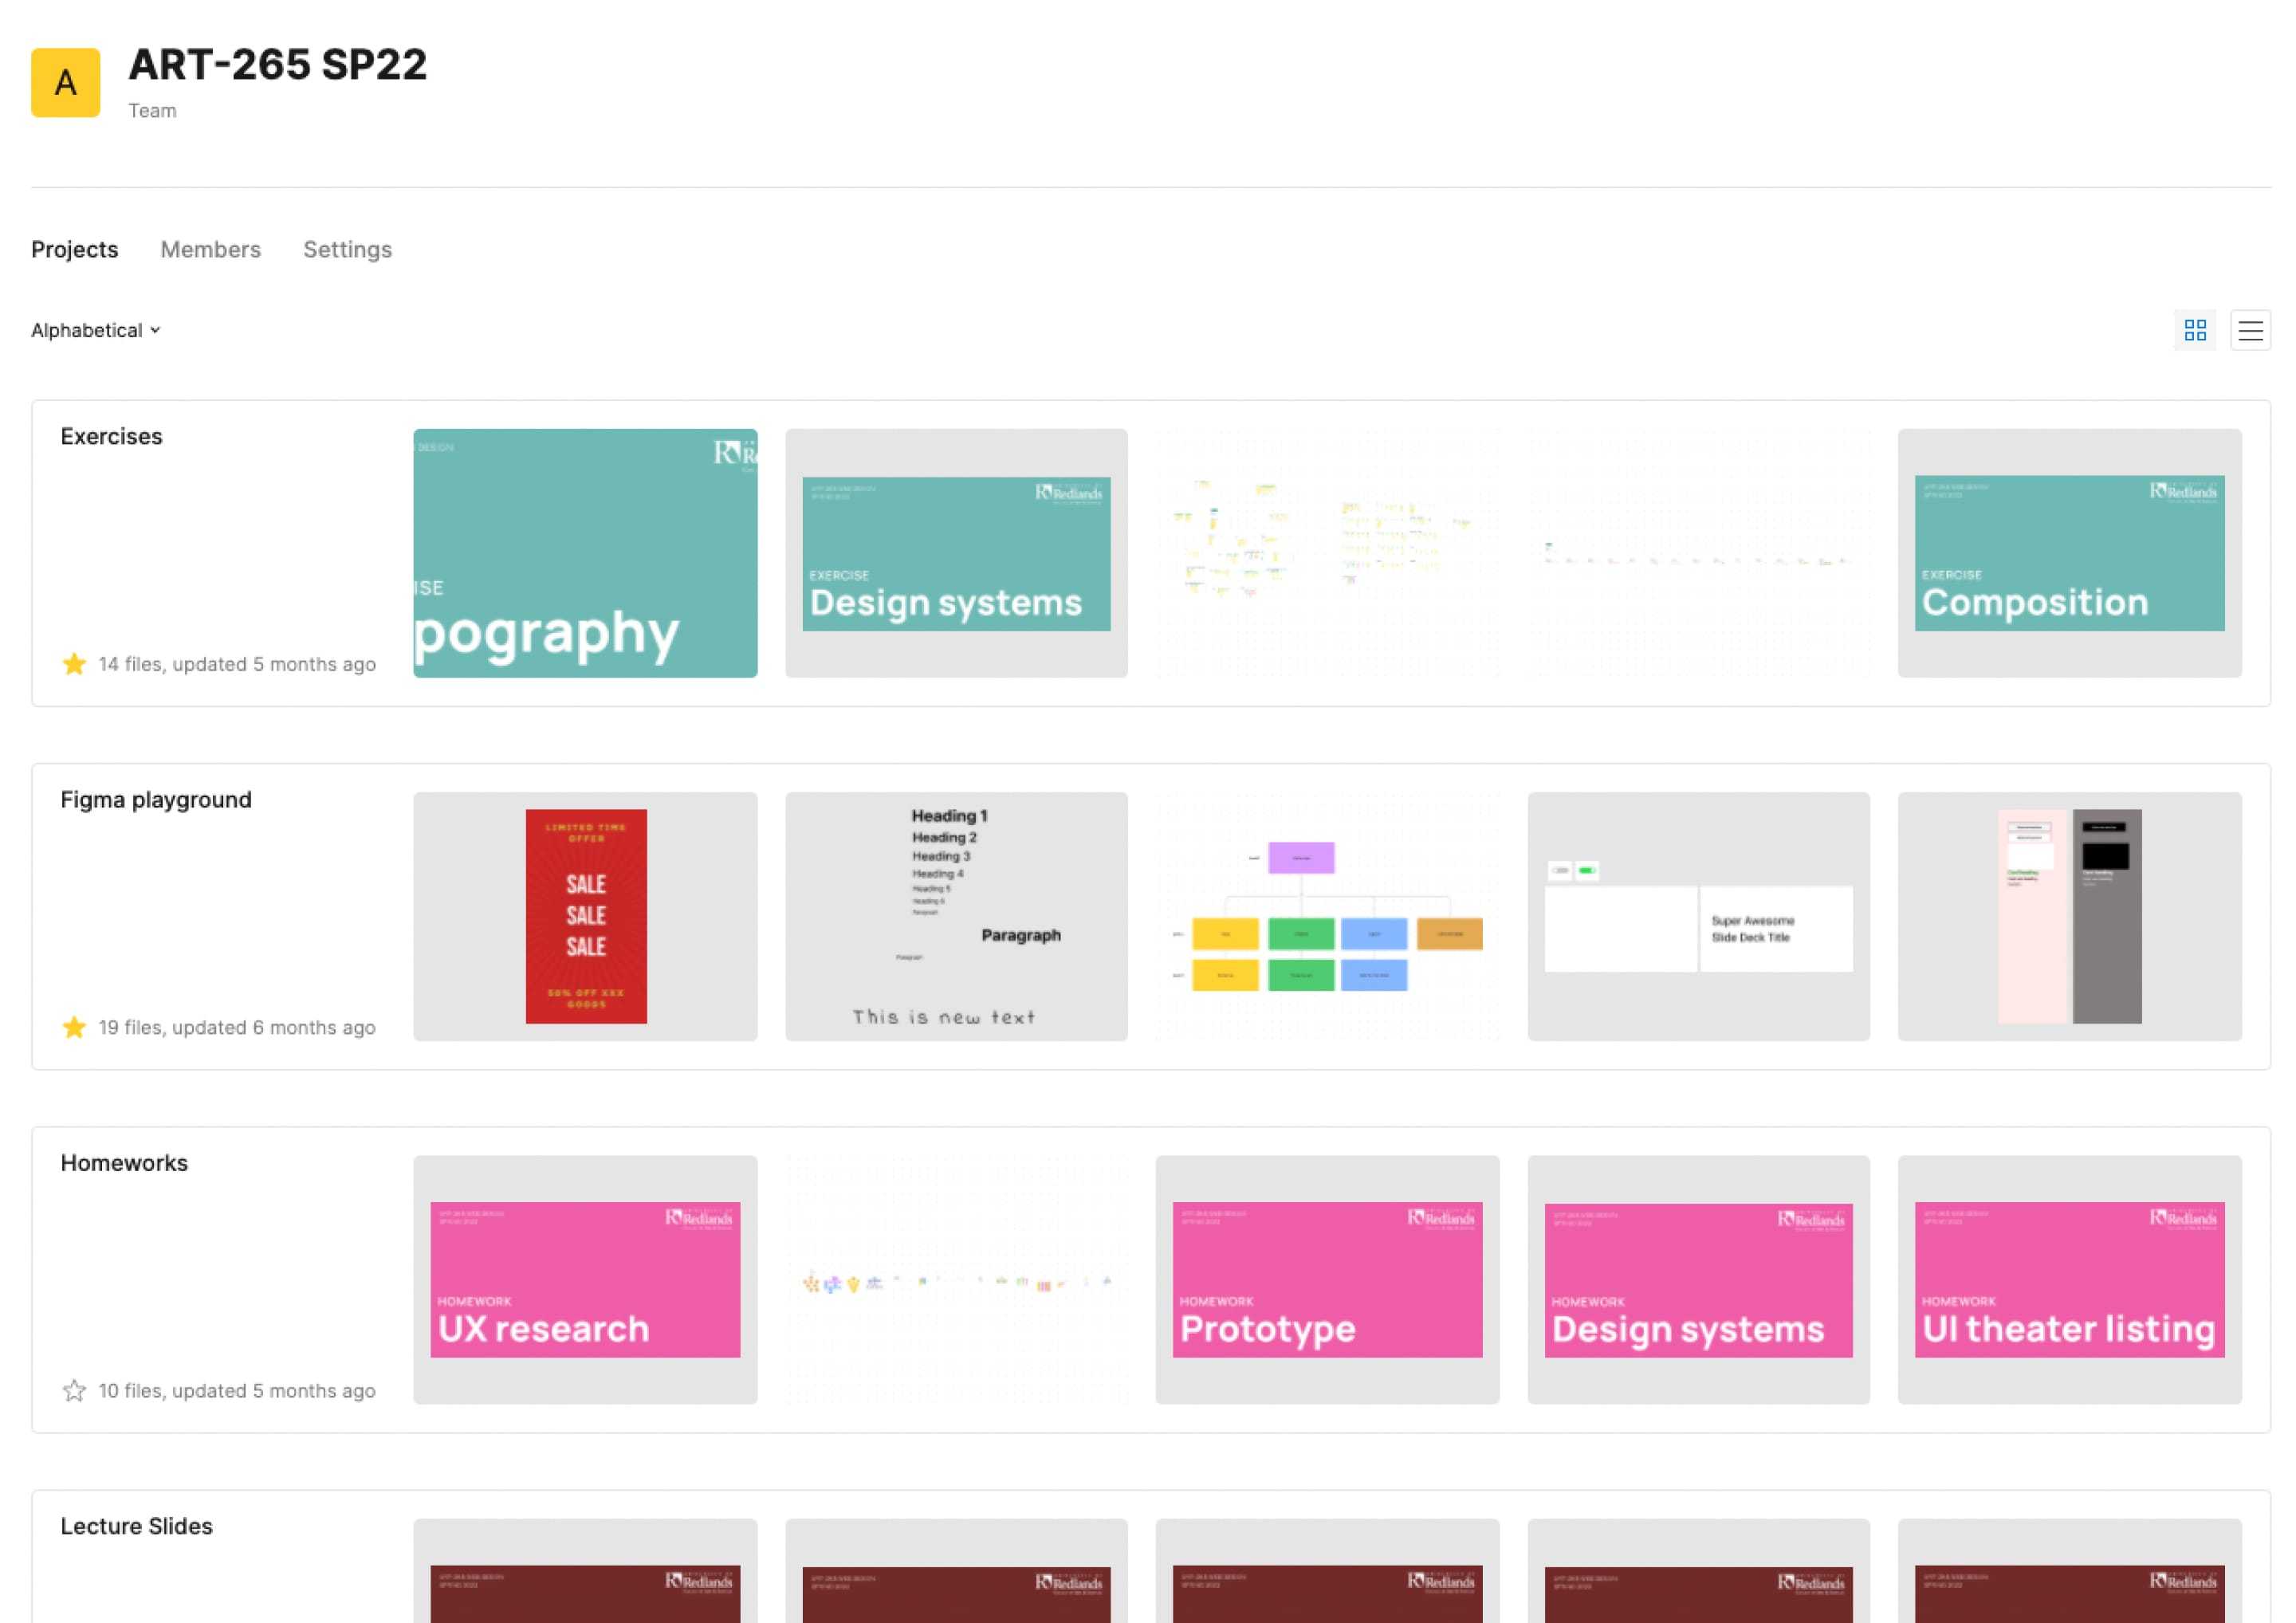Open the Homeworks project title

click(x=124, y=1162)
